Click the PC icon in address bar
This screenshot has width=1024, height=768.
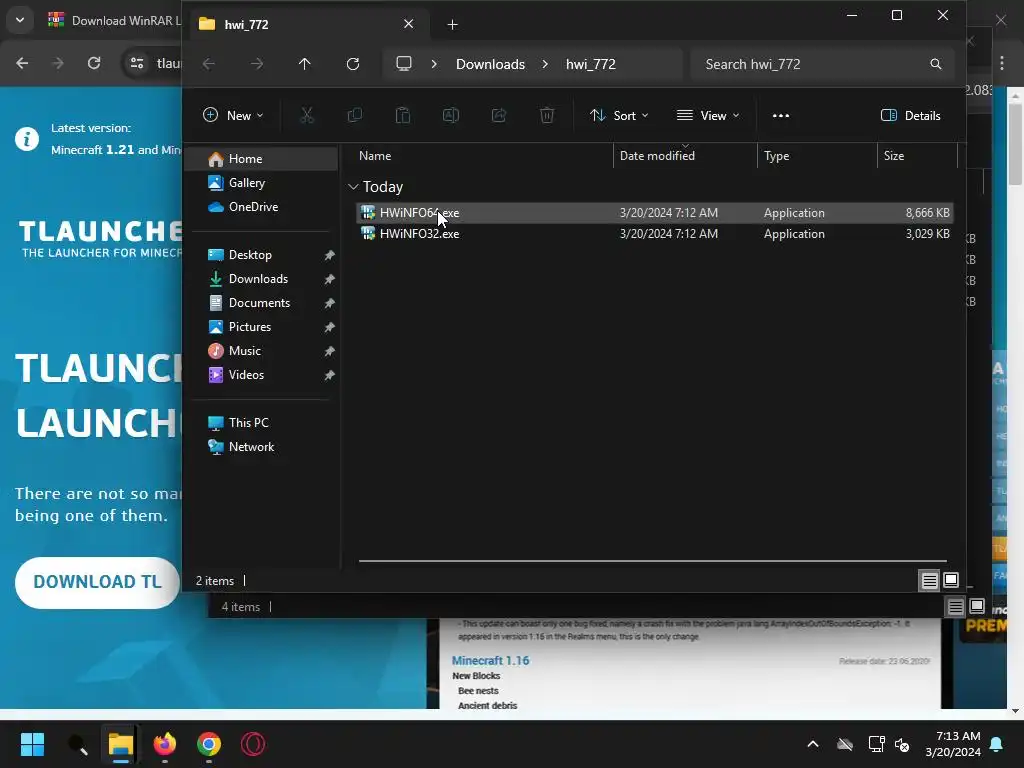[404, 63]
